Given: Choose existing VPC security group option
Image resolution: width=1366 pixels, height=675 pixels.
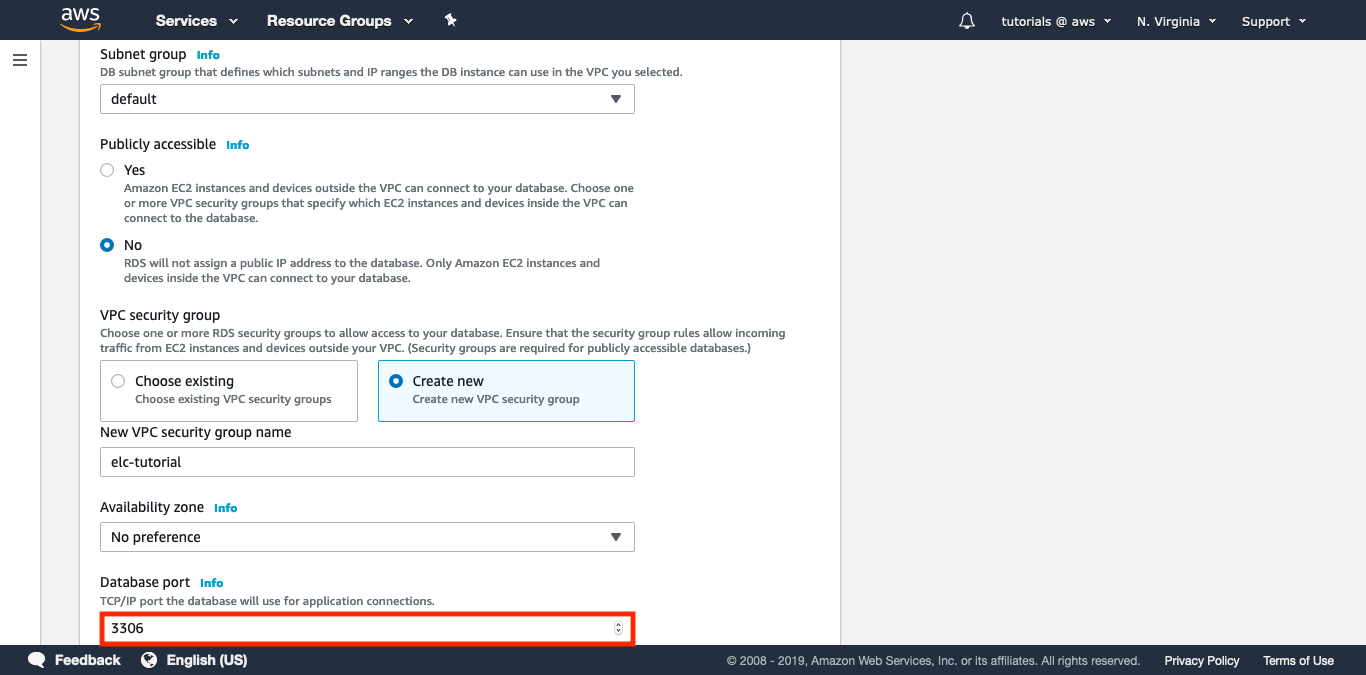Looking at the screenshot, I should tap(118, 381).
